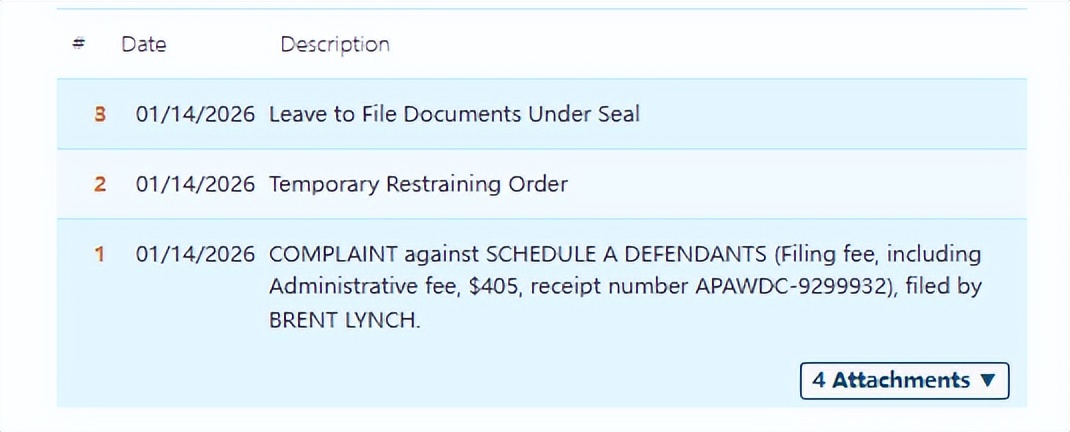Open docket entry number 3
1070x432 pixels.
coord(99,114)
